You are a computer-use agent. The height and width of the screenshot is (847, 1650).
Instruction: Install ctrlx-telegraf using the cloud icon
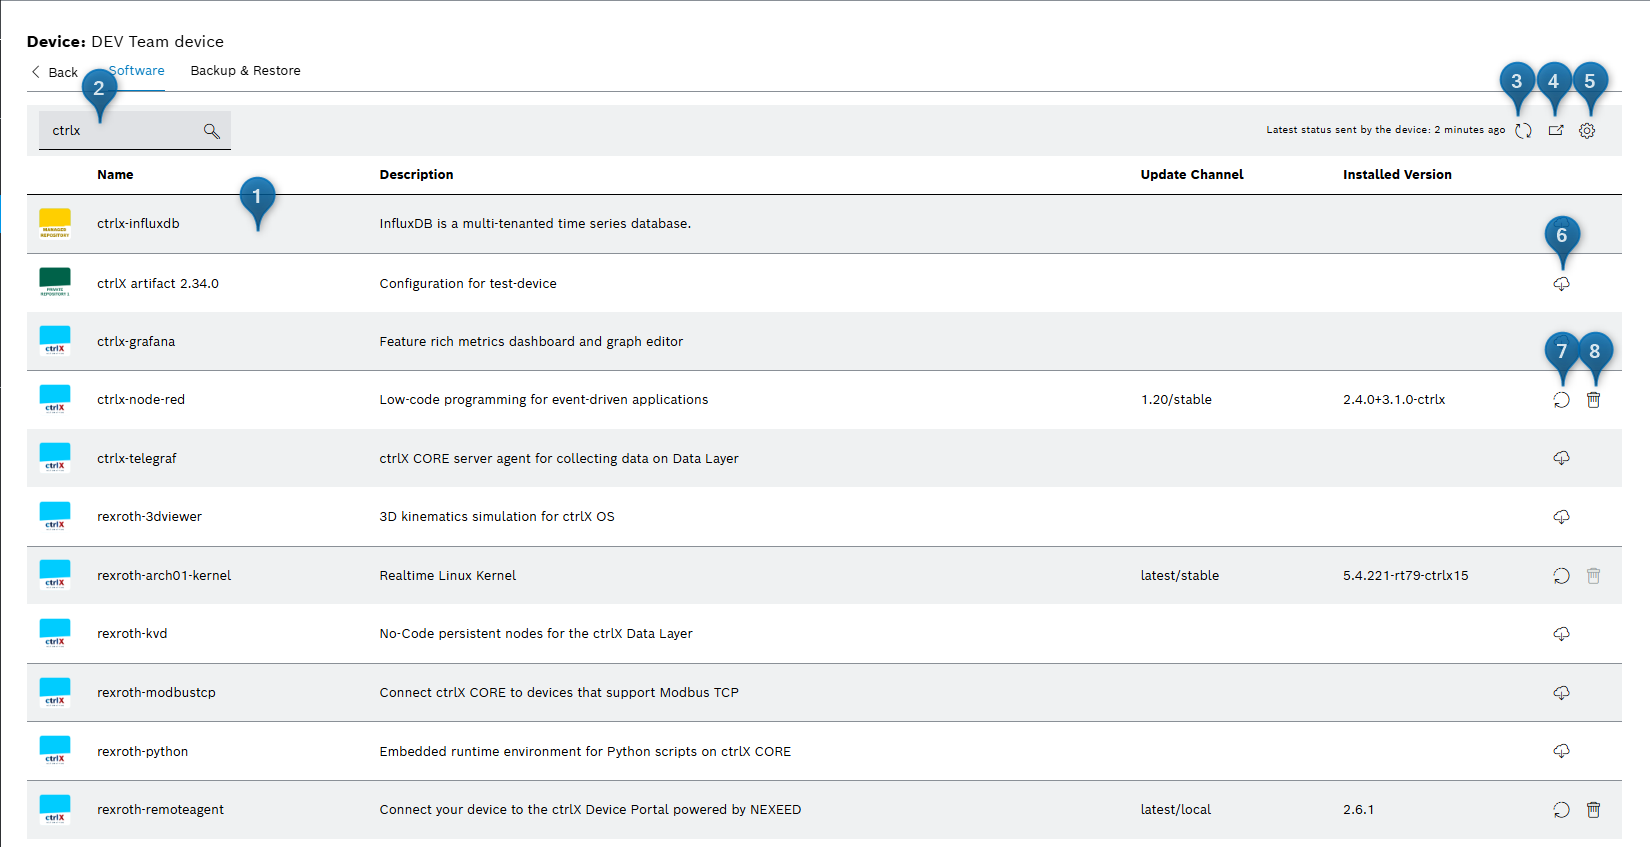coord(1561,458)
